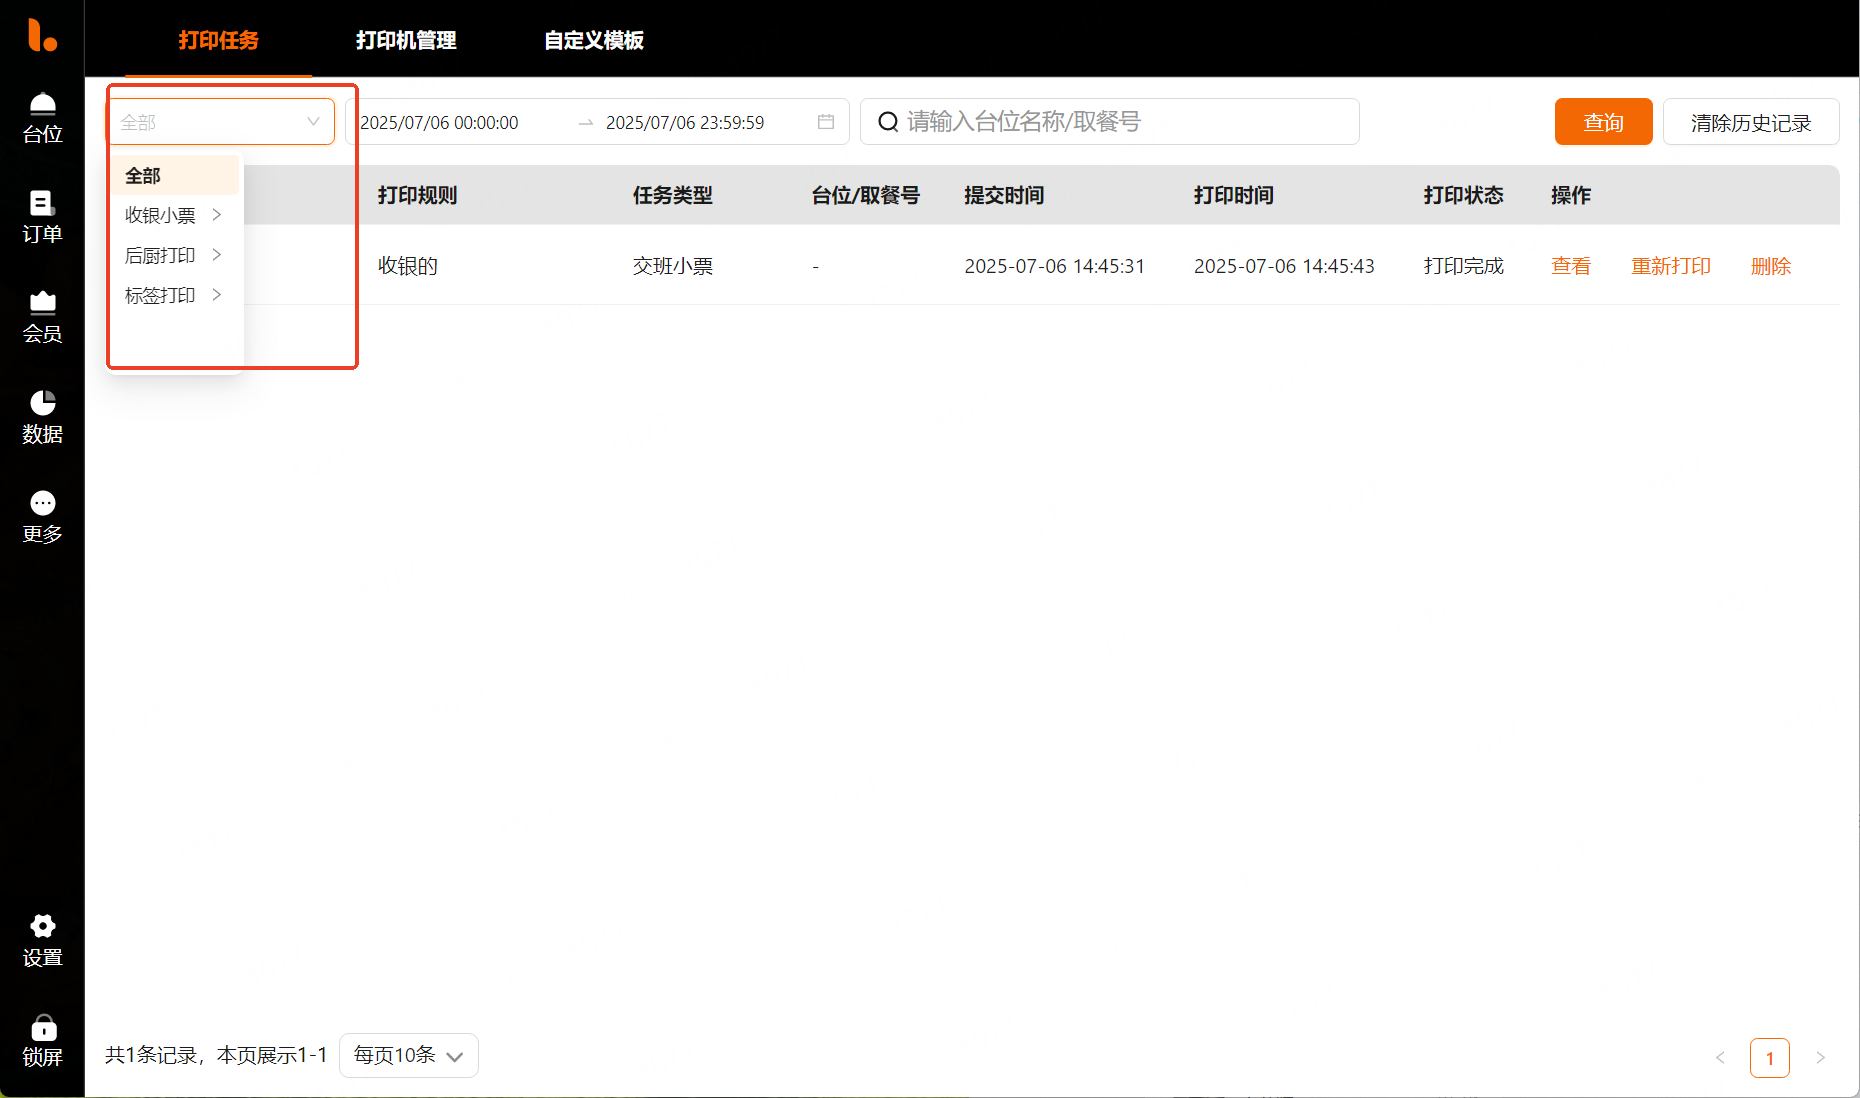The width and height of the screenshot is (1860, 1098).
Task: Select 收银小票 option in dropdown list
Action: [x=160, y=215]
